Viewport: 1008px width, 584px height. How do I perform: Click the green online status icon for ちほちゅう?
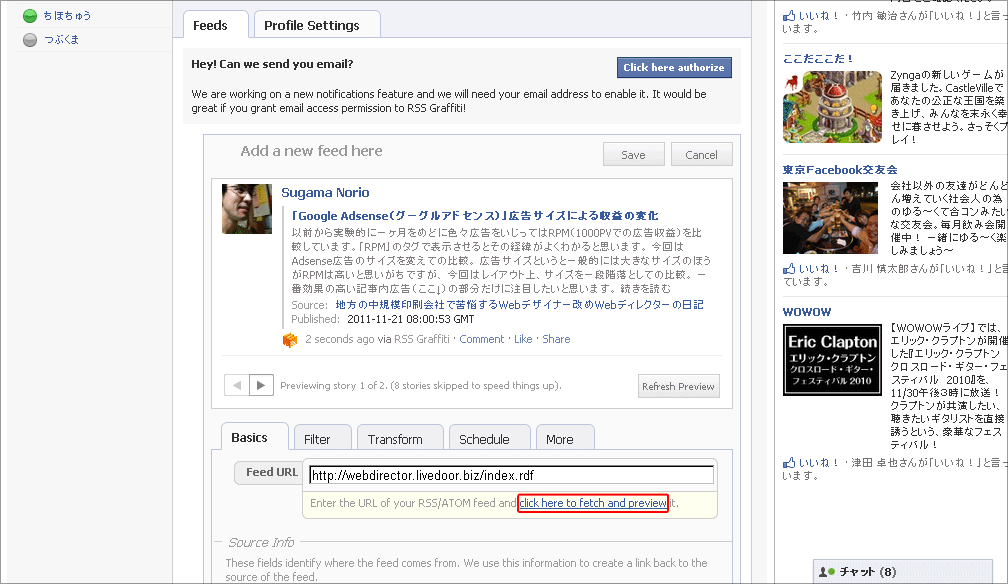tap(30, 16)
